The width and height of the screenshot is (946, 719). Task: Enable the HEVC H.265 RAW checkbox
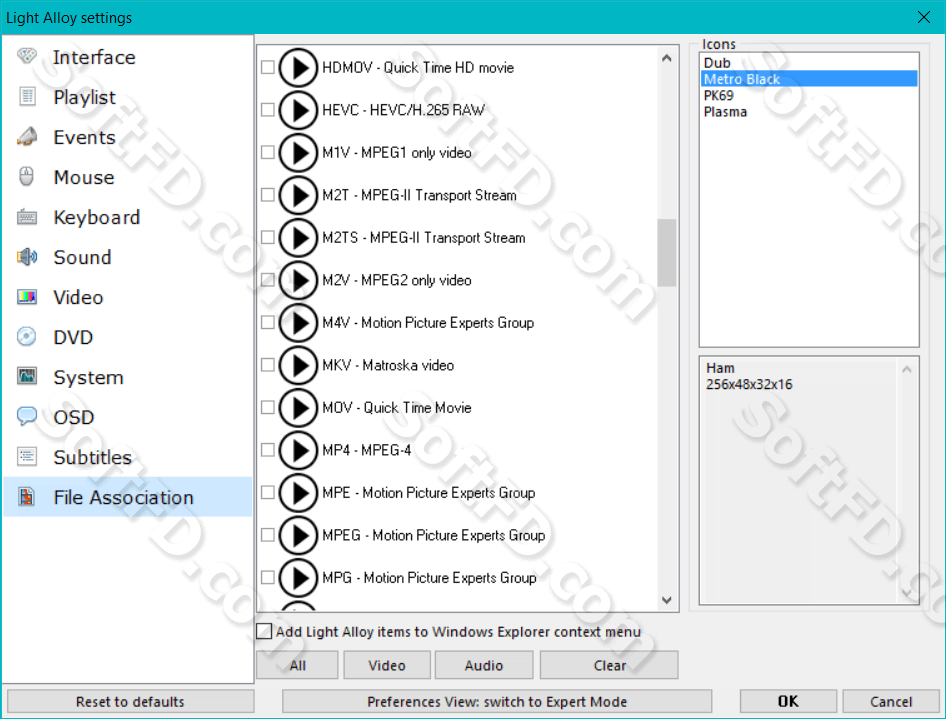click(x=268, y=110)
